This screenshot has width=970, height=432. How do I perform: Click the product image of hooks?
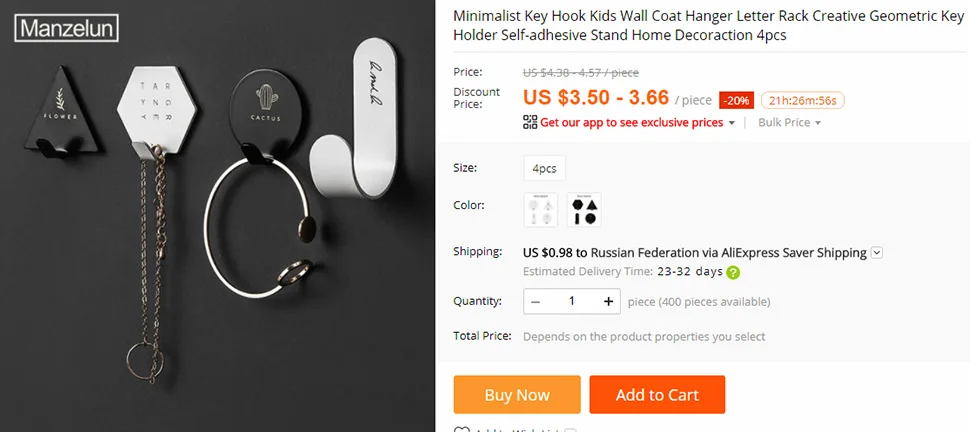tap(217, 216)
